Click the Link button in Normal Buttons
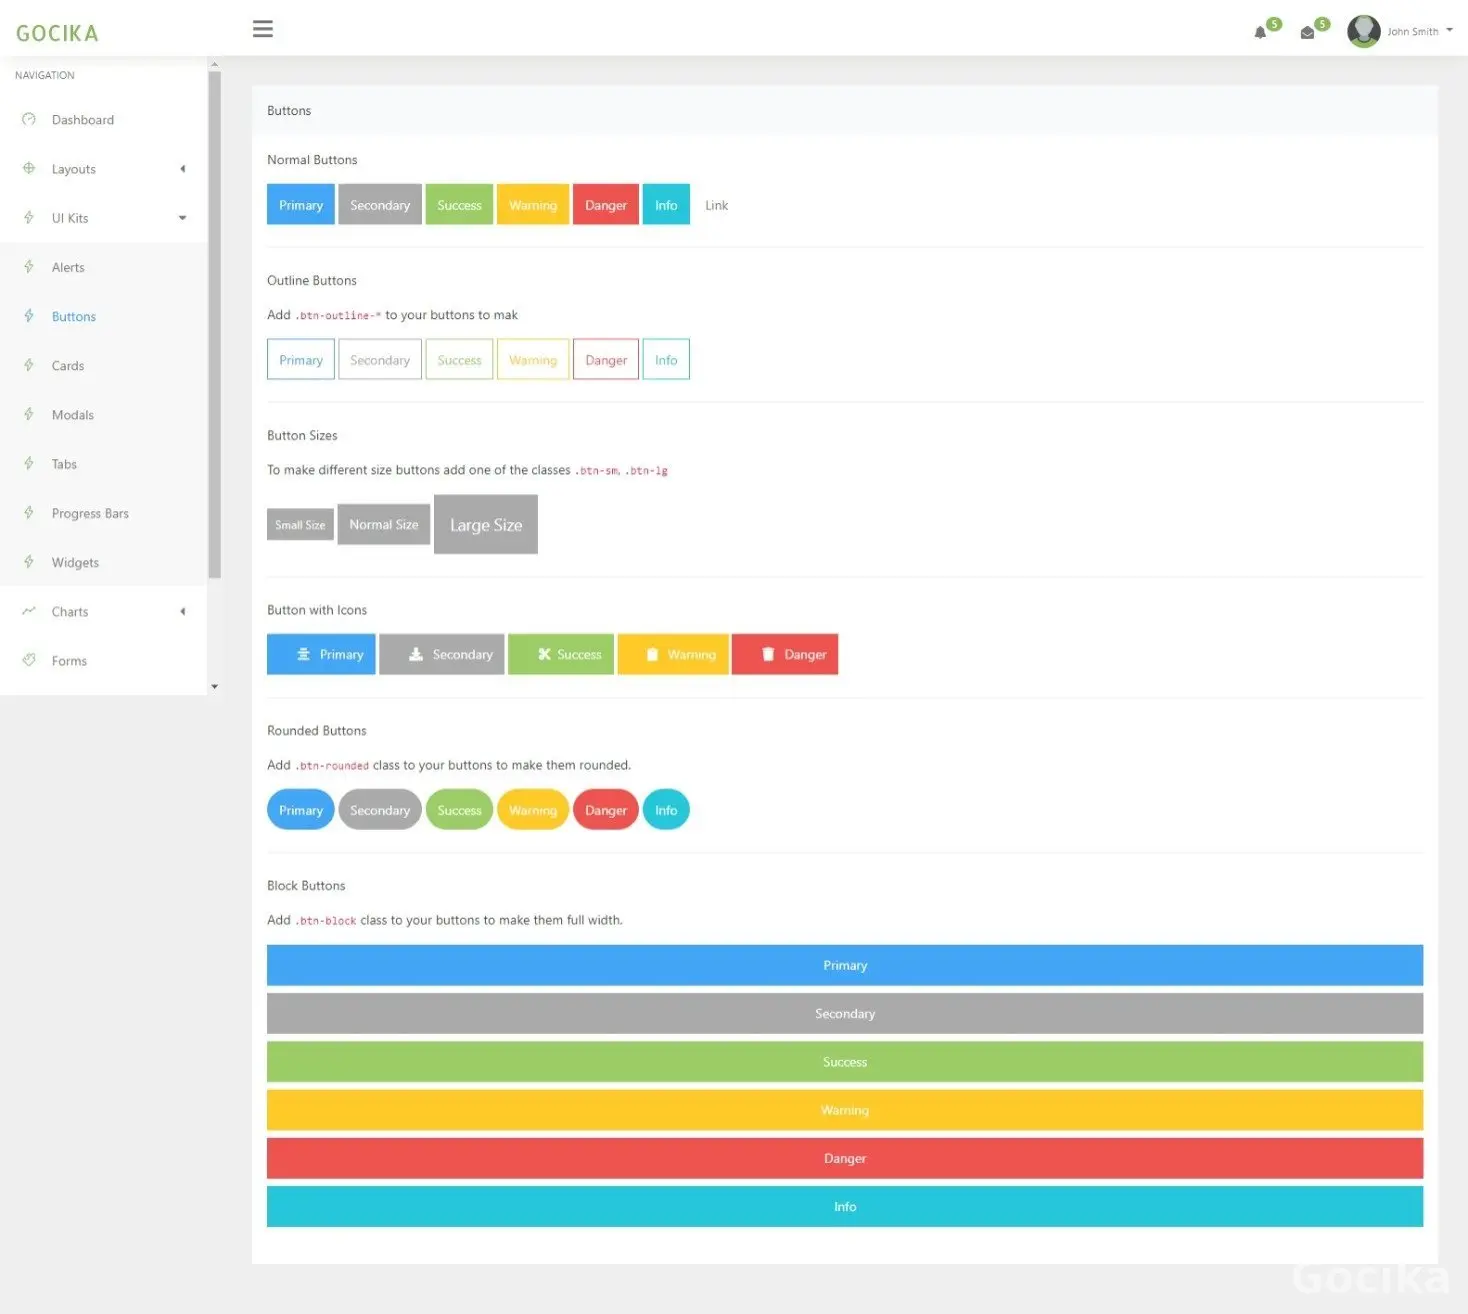 [716, 205]
